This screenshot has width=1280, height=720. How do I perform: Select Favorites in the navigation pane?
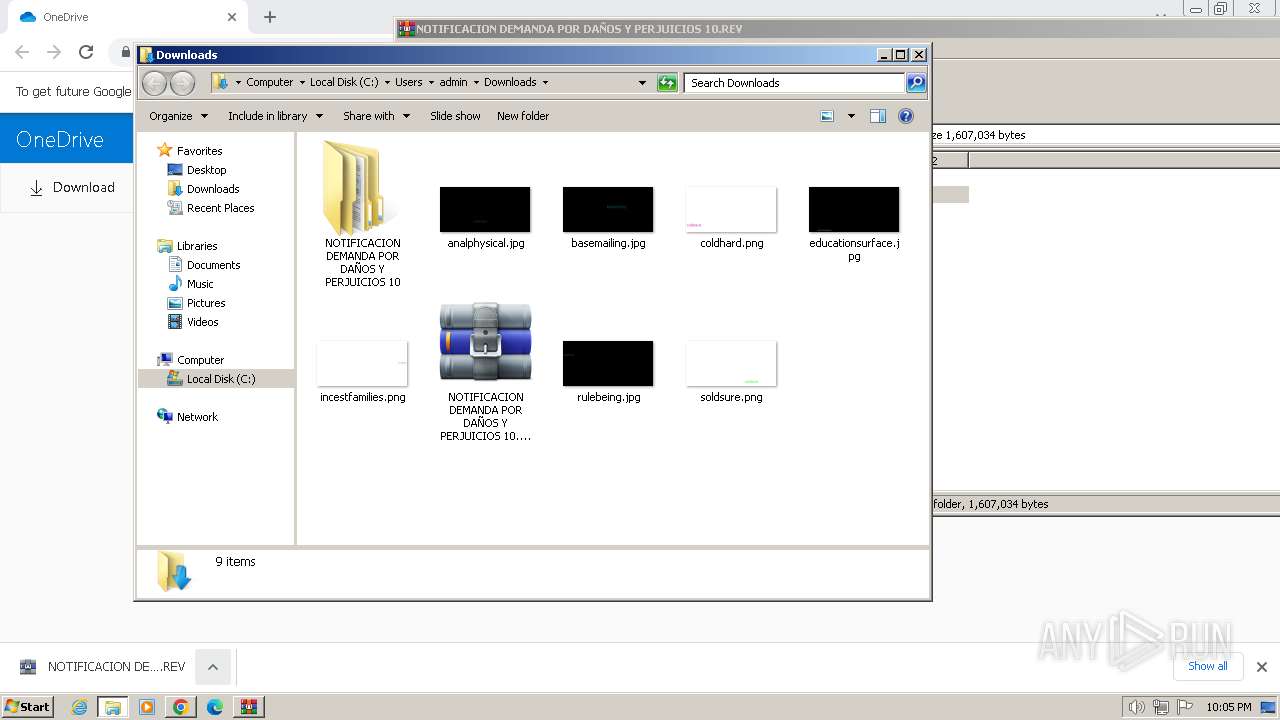click(x=199, y=151)
